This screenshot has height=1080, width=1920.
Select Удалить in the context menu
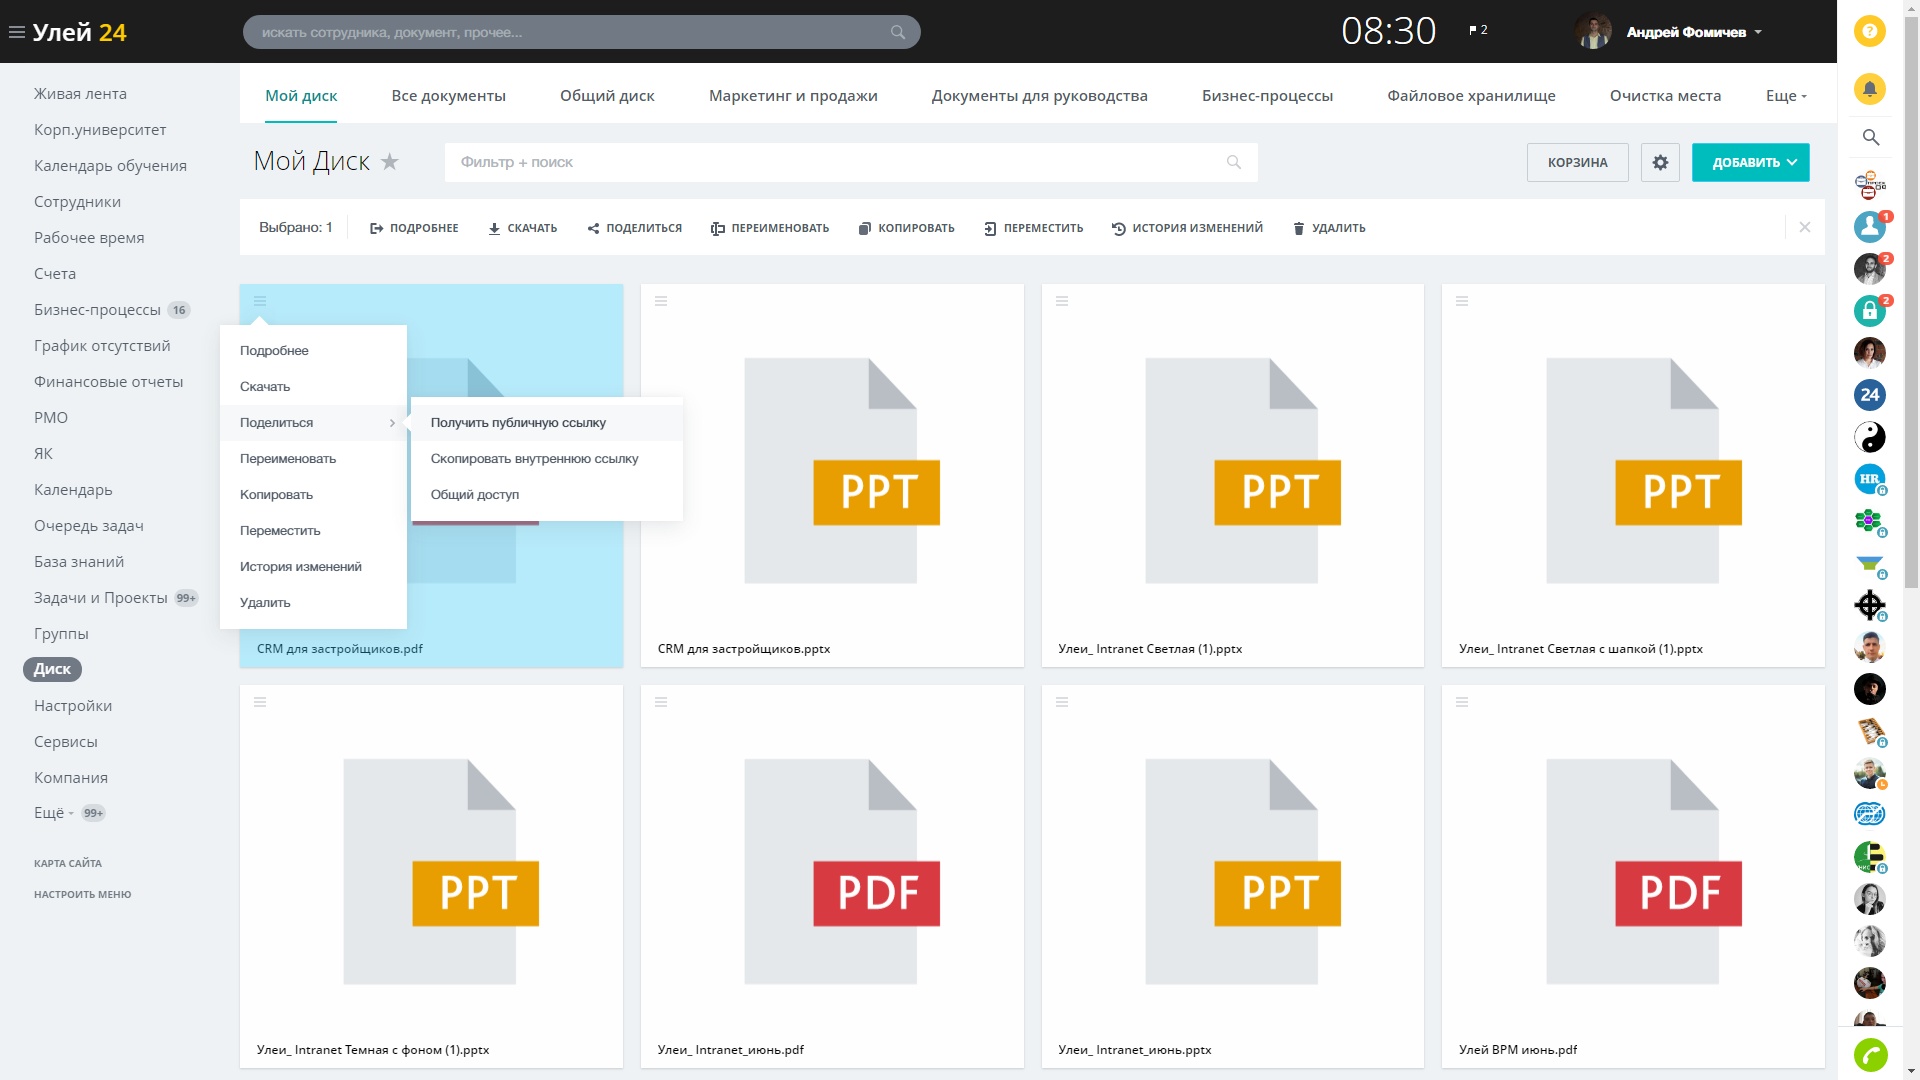point(313,603)
